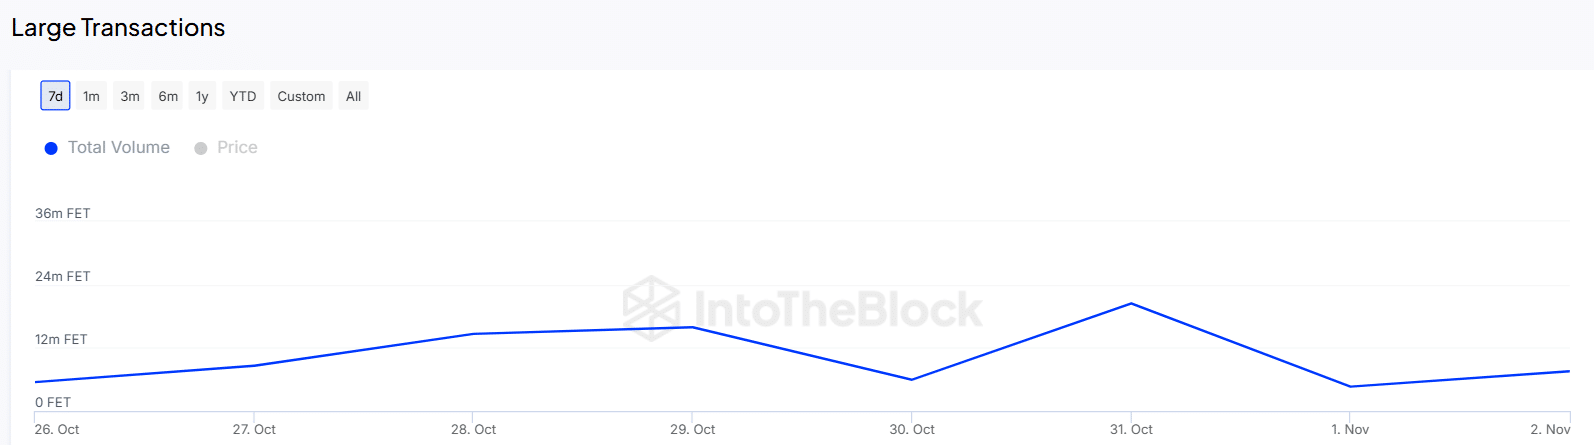This screenshot has width=1594, height=445.
Task: Click the IntoTheBlock cube logo icon
Action: point(651,308)
